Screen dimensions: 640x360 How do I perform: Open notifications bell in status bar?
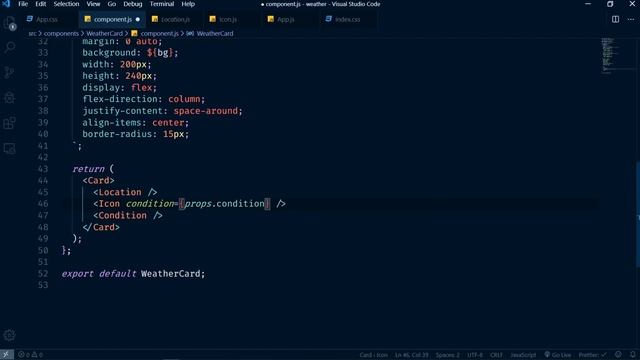click(632, 355)
